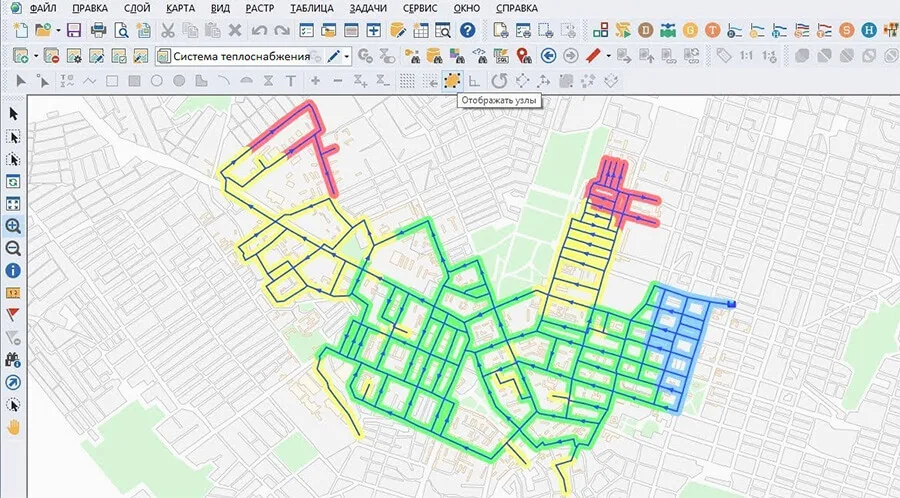Click the brown D circle icon
This screenshot has width=900, height=498.
pos(646,30)
